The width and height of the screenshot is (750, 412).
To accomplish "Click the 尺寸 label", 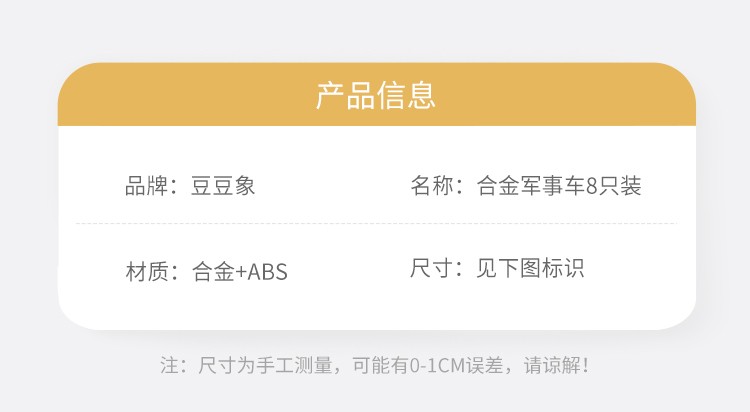I will [x=432, y=268].
